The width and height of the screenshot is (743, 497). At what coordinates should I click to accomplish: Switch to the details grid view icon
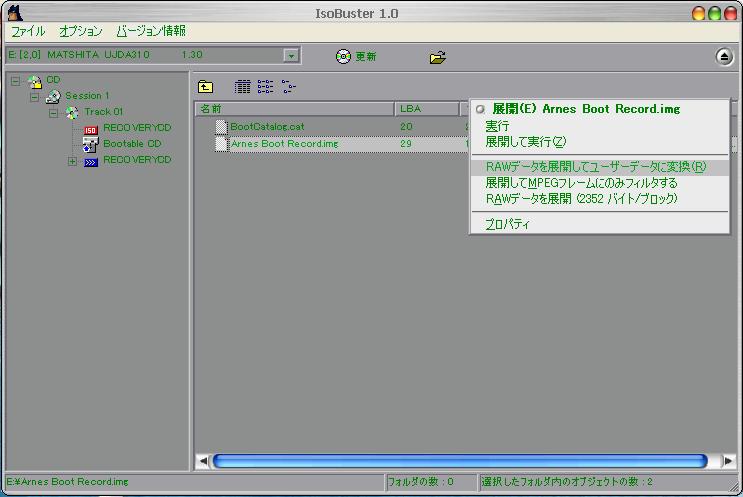point(242,87)
